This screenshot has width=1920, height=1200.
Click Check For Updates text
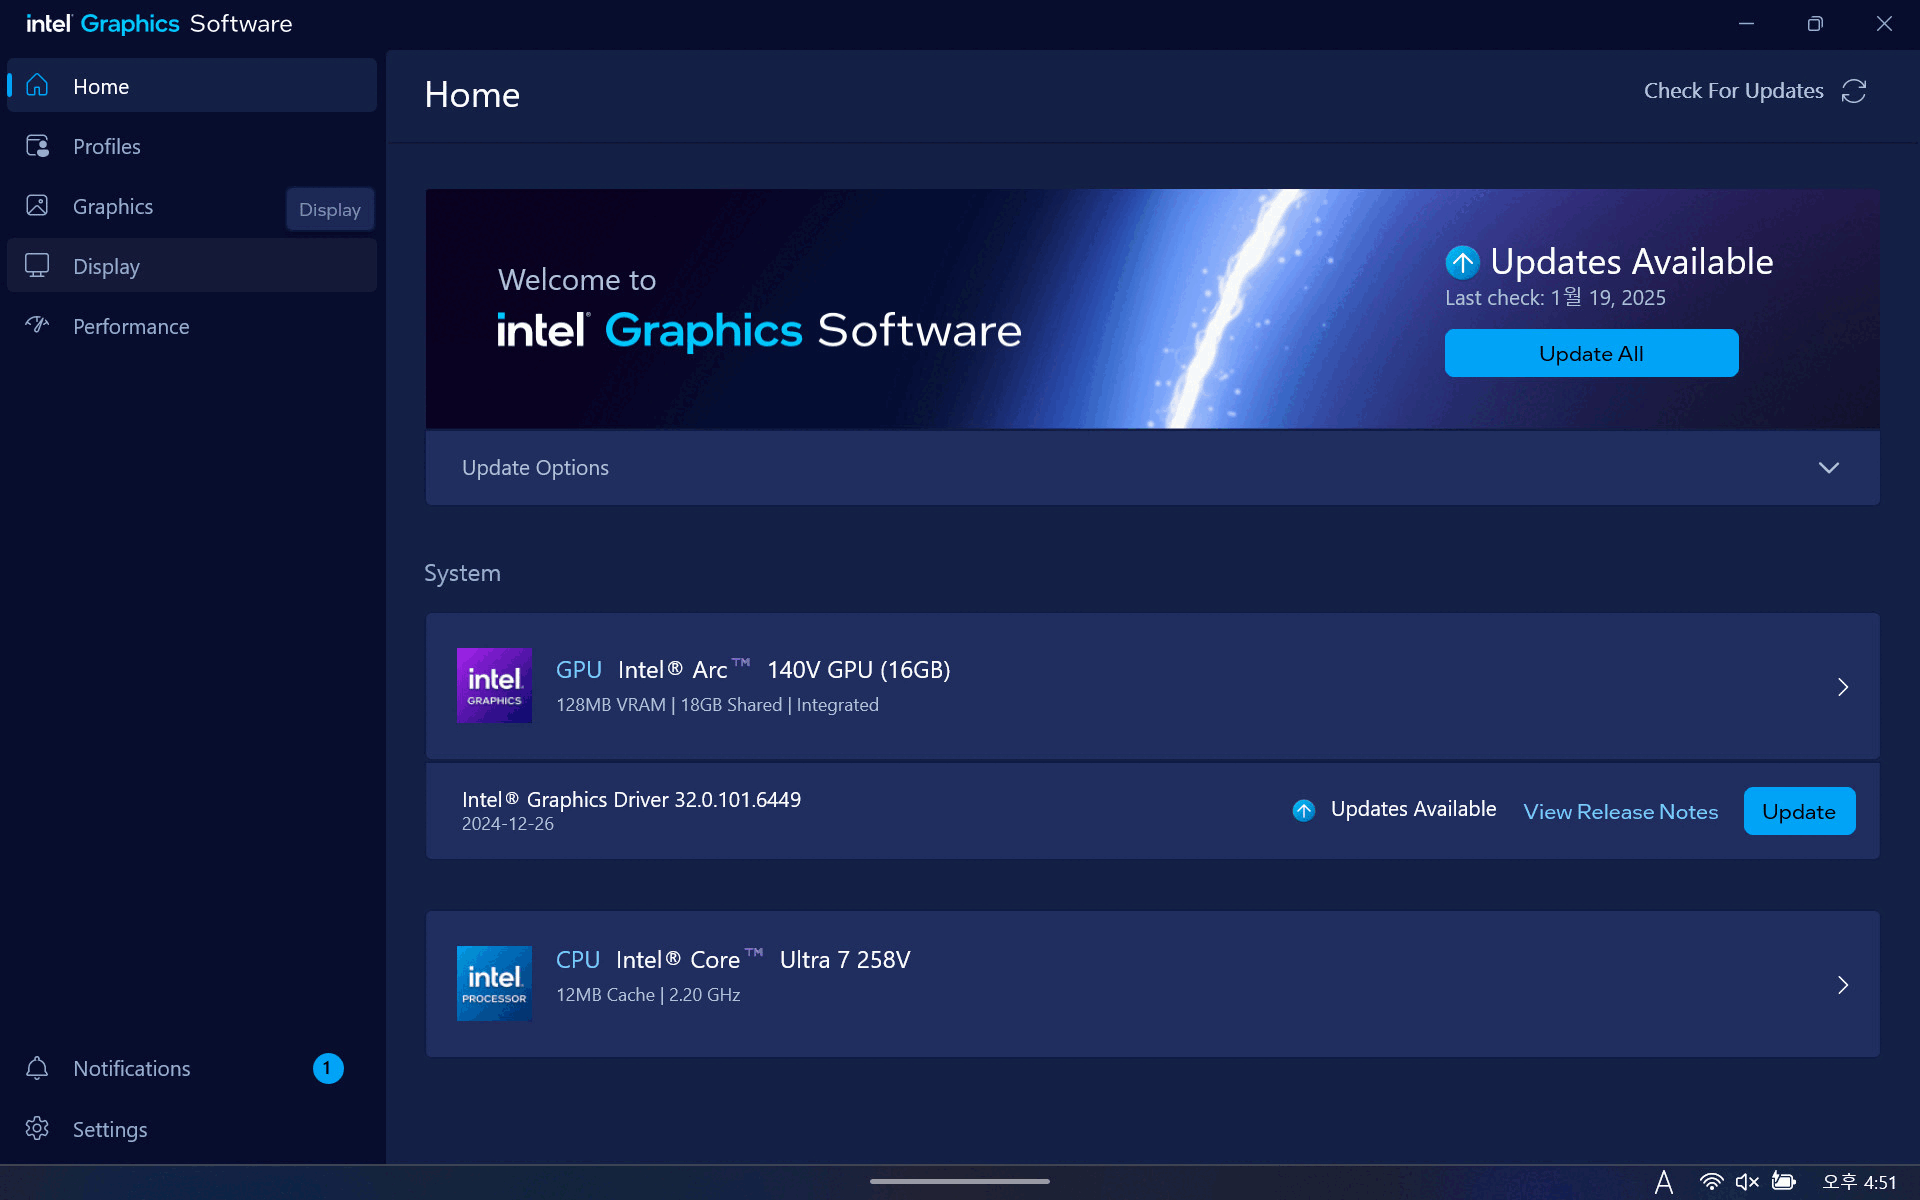pos(1733,91)
